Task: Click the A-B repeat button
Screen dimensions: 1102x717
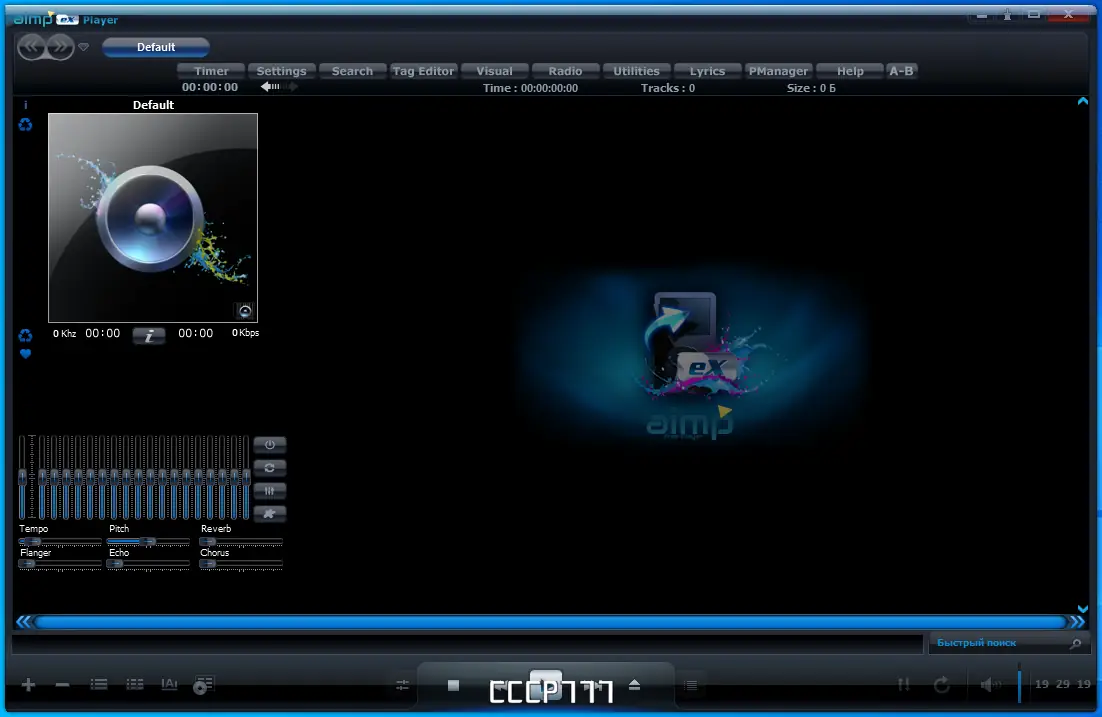Action: [x=901, y=71]
